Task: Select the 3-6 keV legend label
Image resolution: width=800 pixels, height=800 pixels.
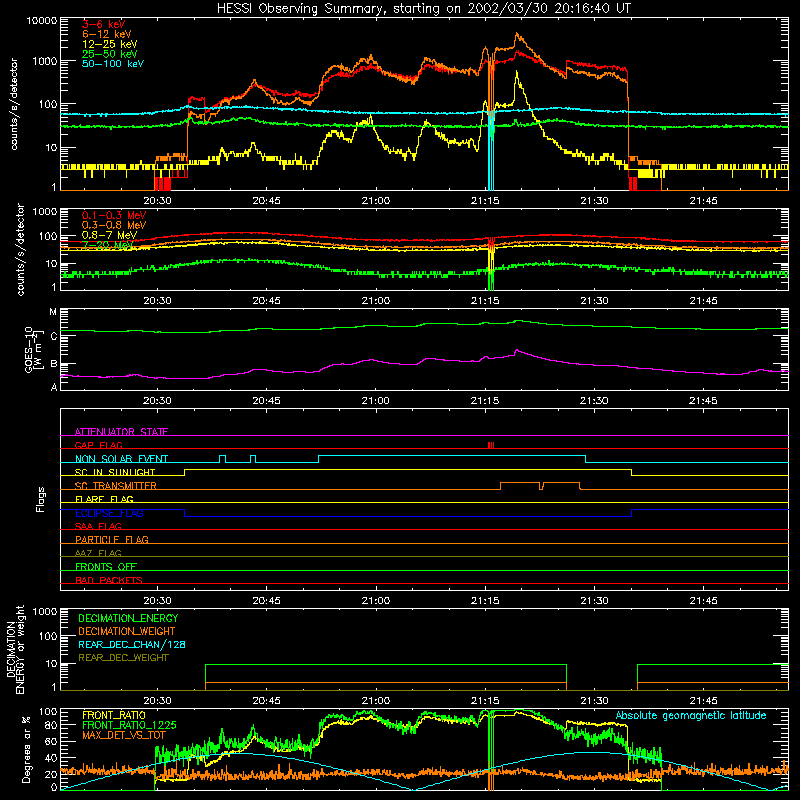Action: click(104, 24)
